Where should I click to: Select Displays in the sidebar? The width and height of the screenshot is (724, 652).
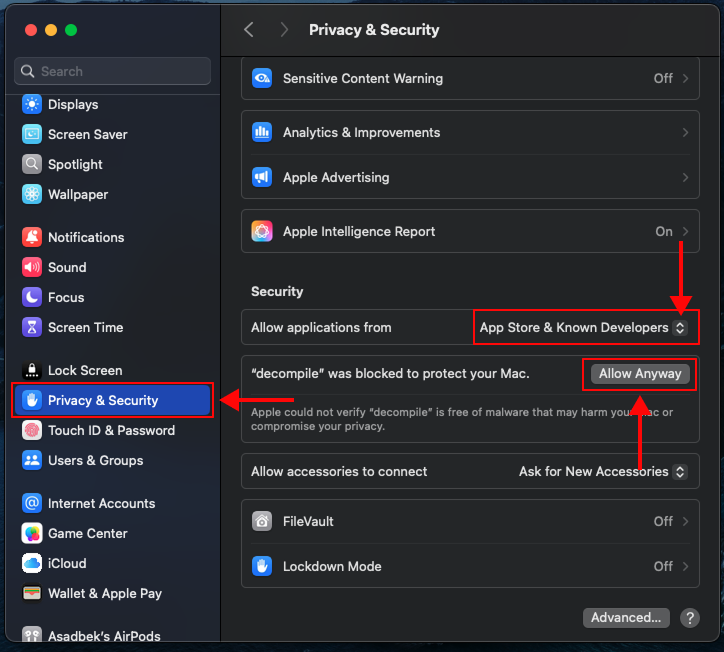[x=113, y=104]
